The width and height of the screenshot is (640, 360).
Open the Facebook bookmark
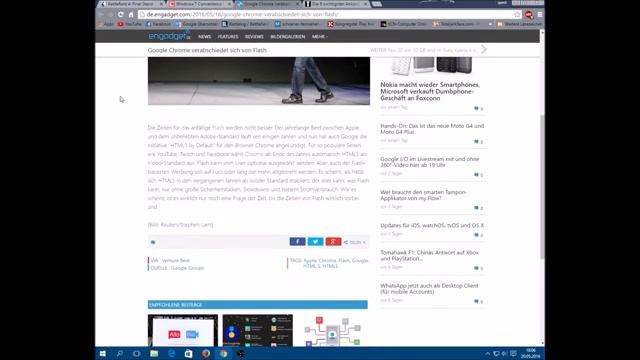[159, 24]
